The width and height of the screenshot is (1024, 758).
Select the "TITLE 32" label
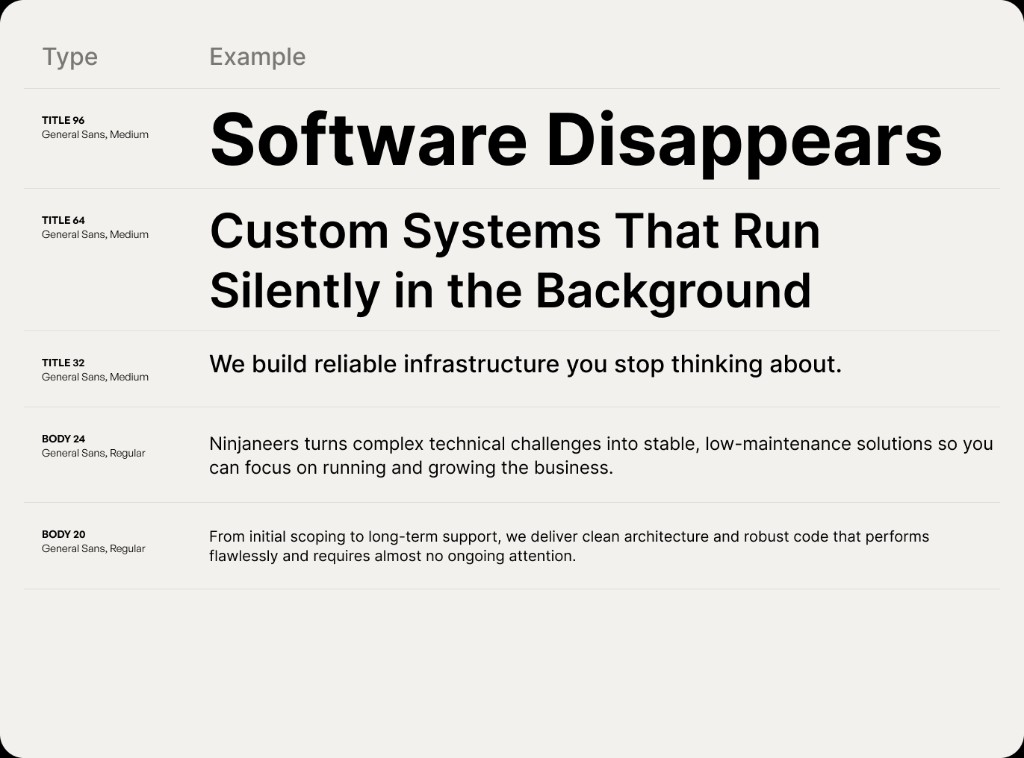(x=63, y=362)
